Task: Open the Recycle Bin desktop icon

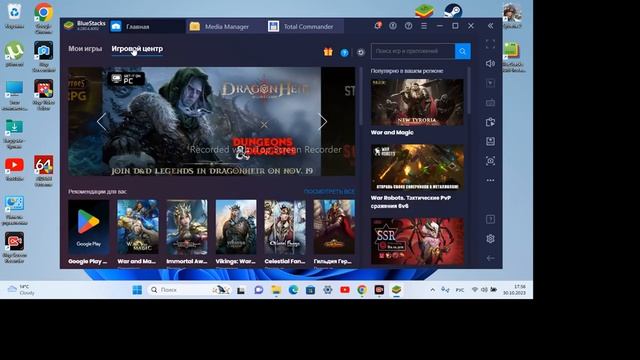Action: click(14, 16)
